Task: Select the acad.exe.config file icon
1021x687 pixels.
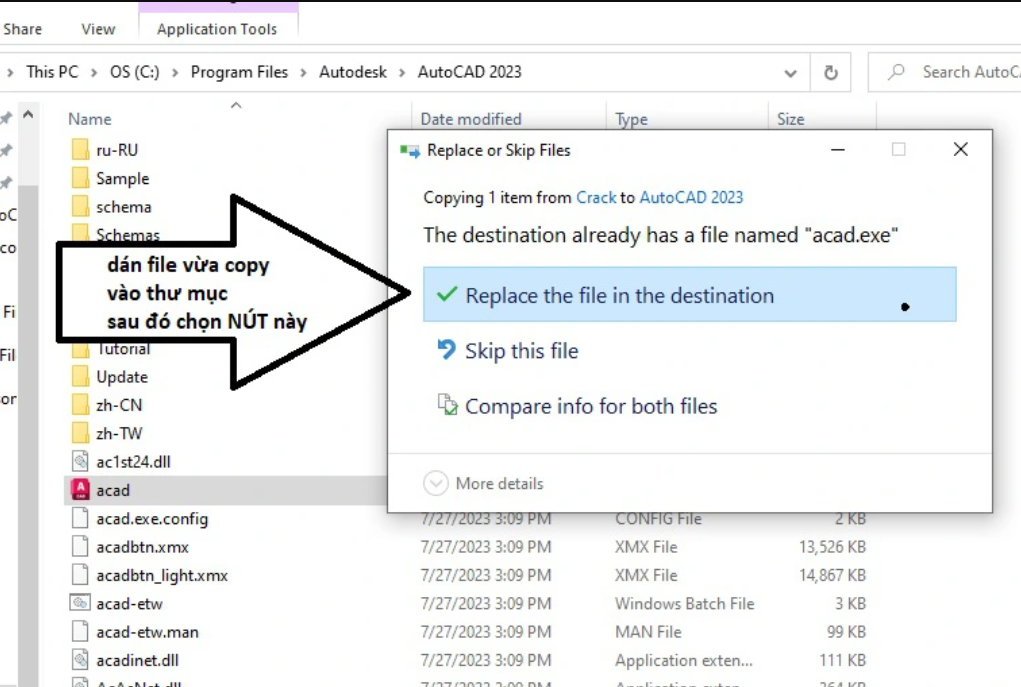Action: point(81,519)
